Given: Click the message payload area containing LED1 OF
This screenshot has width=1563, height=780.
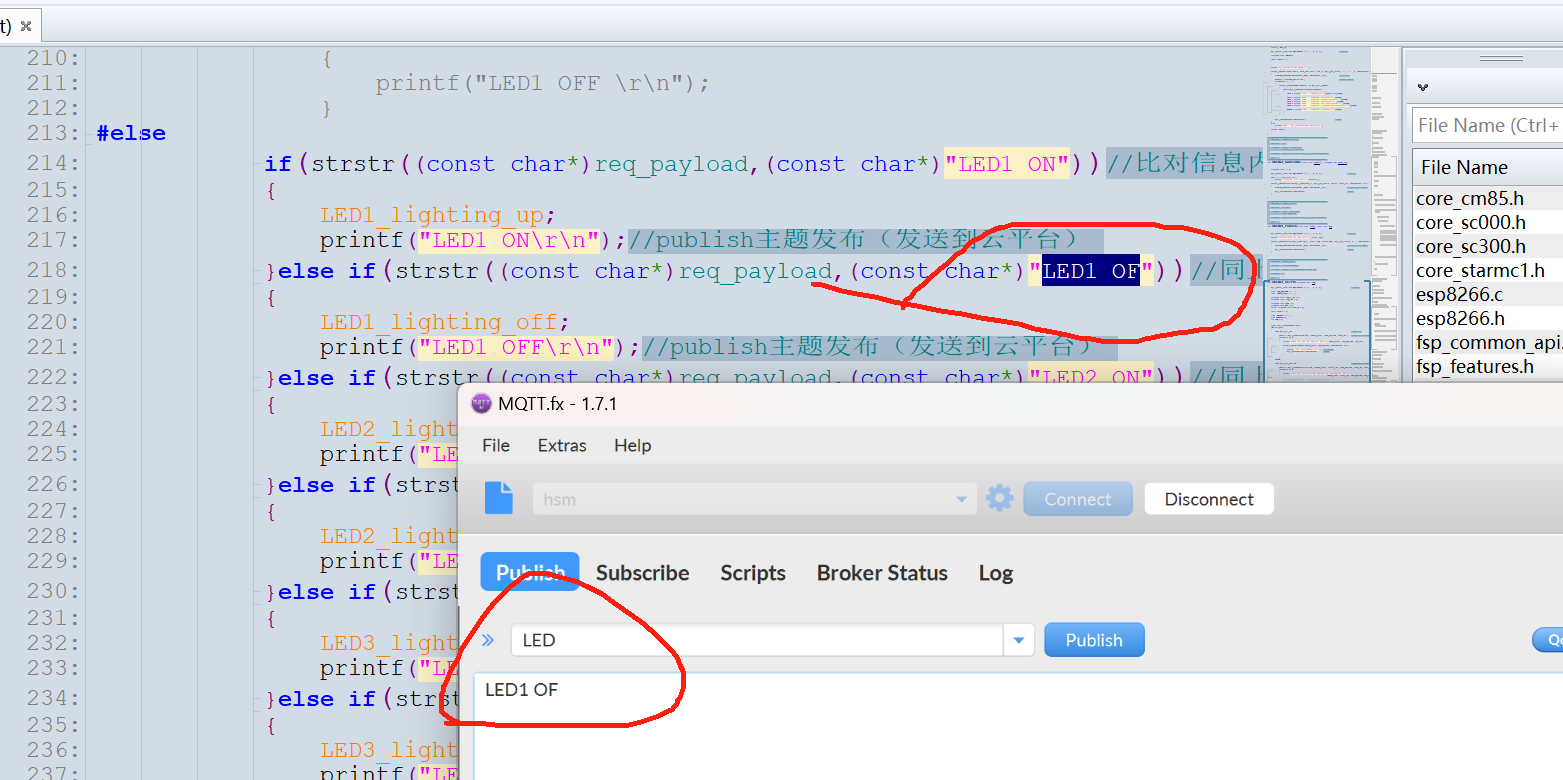Looking at the screenshot, I should pyautogui.click(x=1018, y=726).
